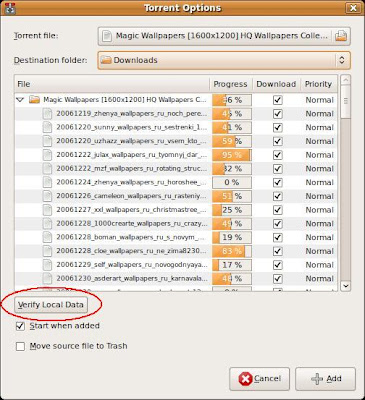Image resolution: width=365 pixels, height=400 pixels.
Task: Click file icon of 20061219_zhenya row
Action: click(x=47, y=114)
